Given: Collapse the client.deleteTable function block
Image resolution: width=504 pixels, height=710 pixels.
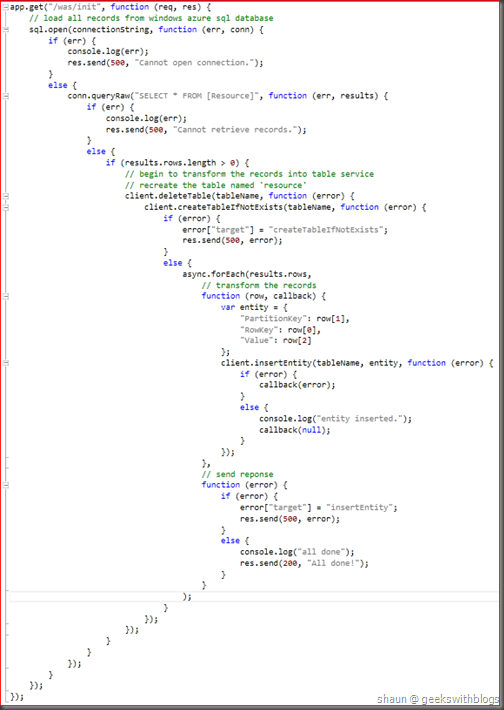Looking at the screenshot, I should (6, 196).
